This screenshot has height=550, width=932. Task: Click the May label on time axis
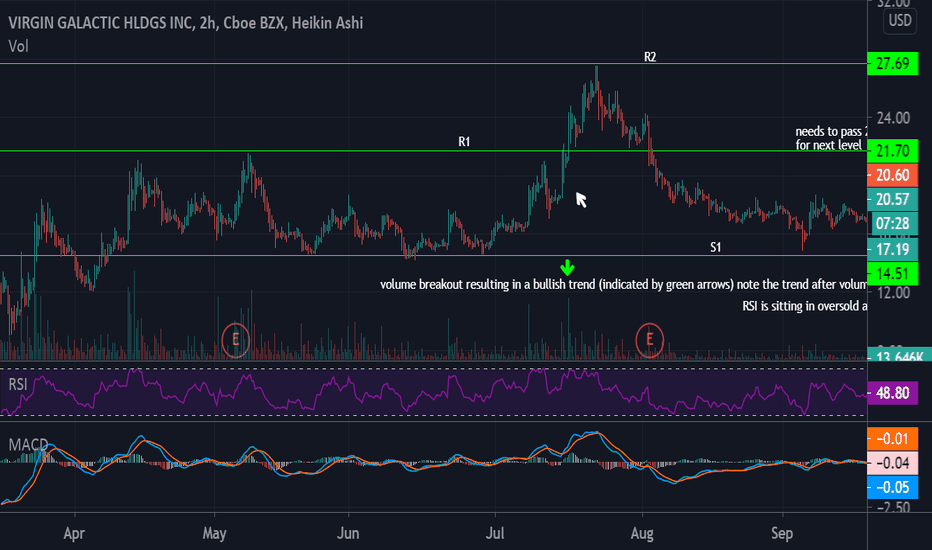(x=215, y=533)
